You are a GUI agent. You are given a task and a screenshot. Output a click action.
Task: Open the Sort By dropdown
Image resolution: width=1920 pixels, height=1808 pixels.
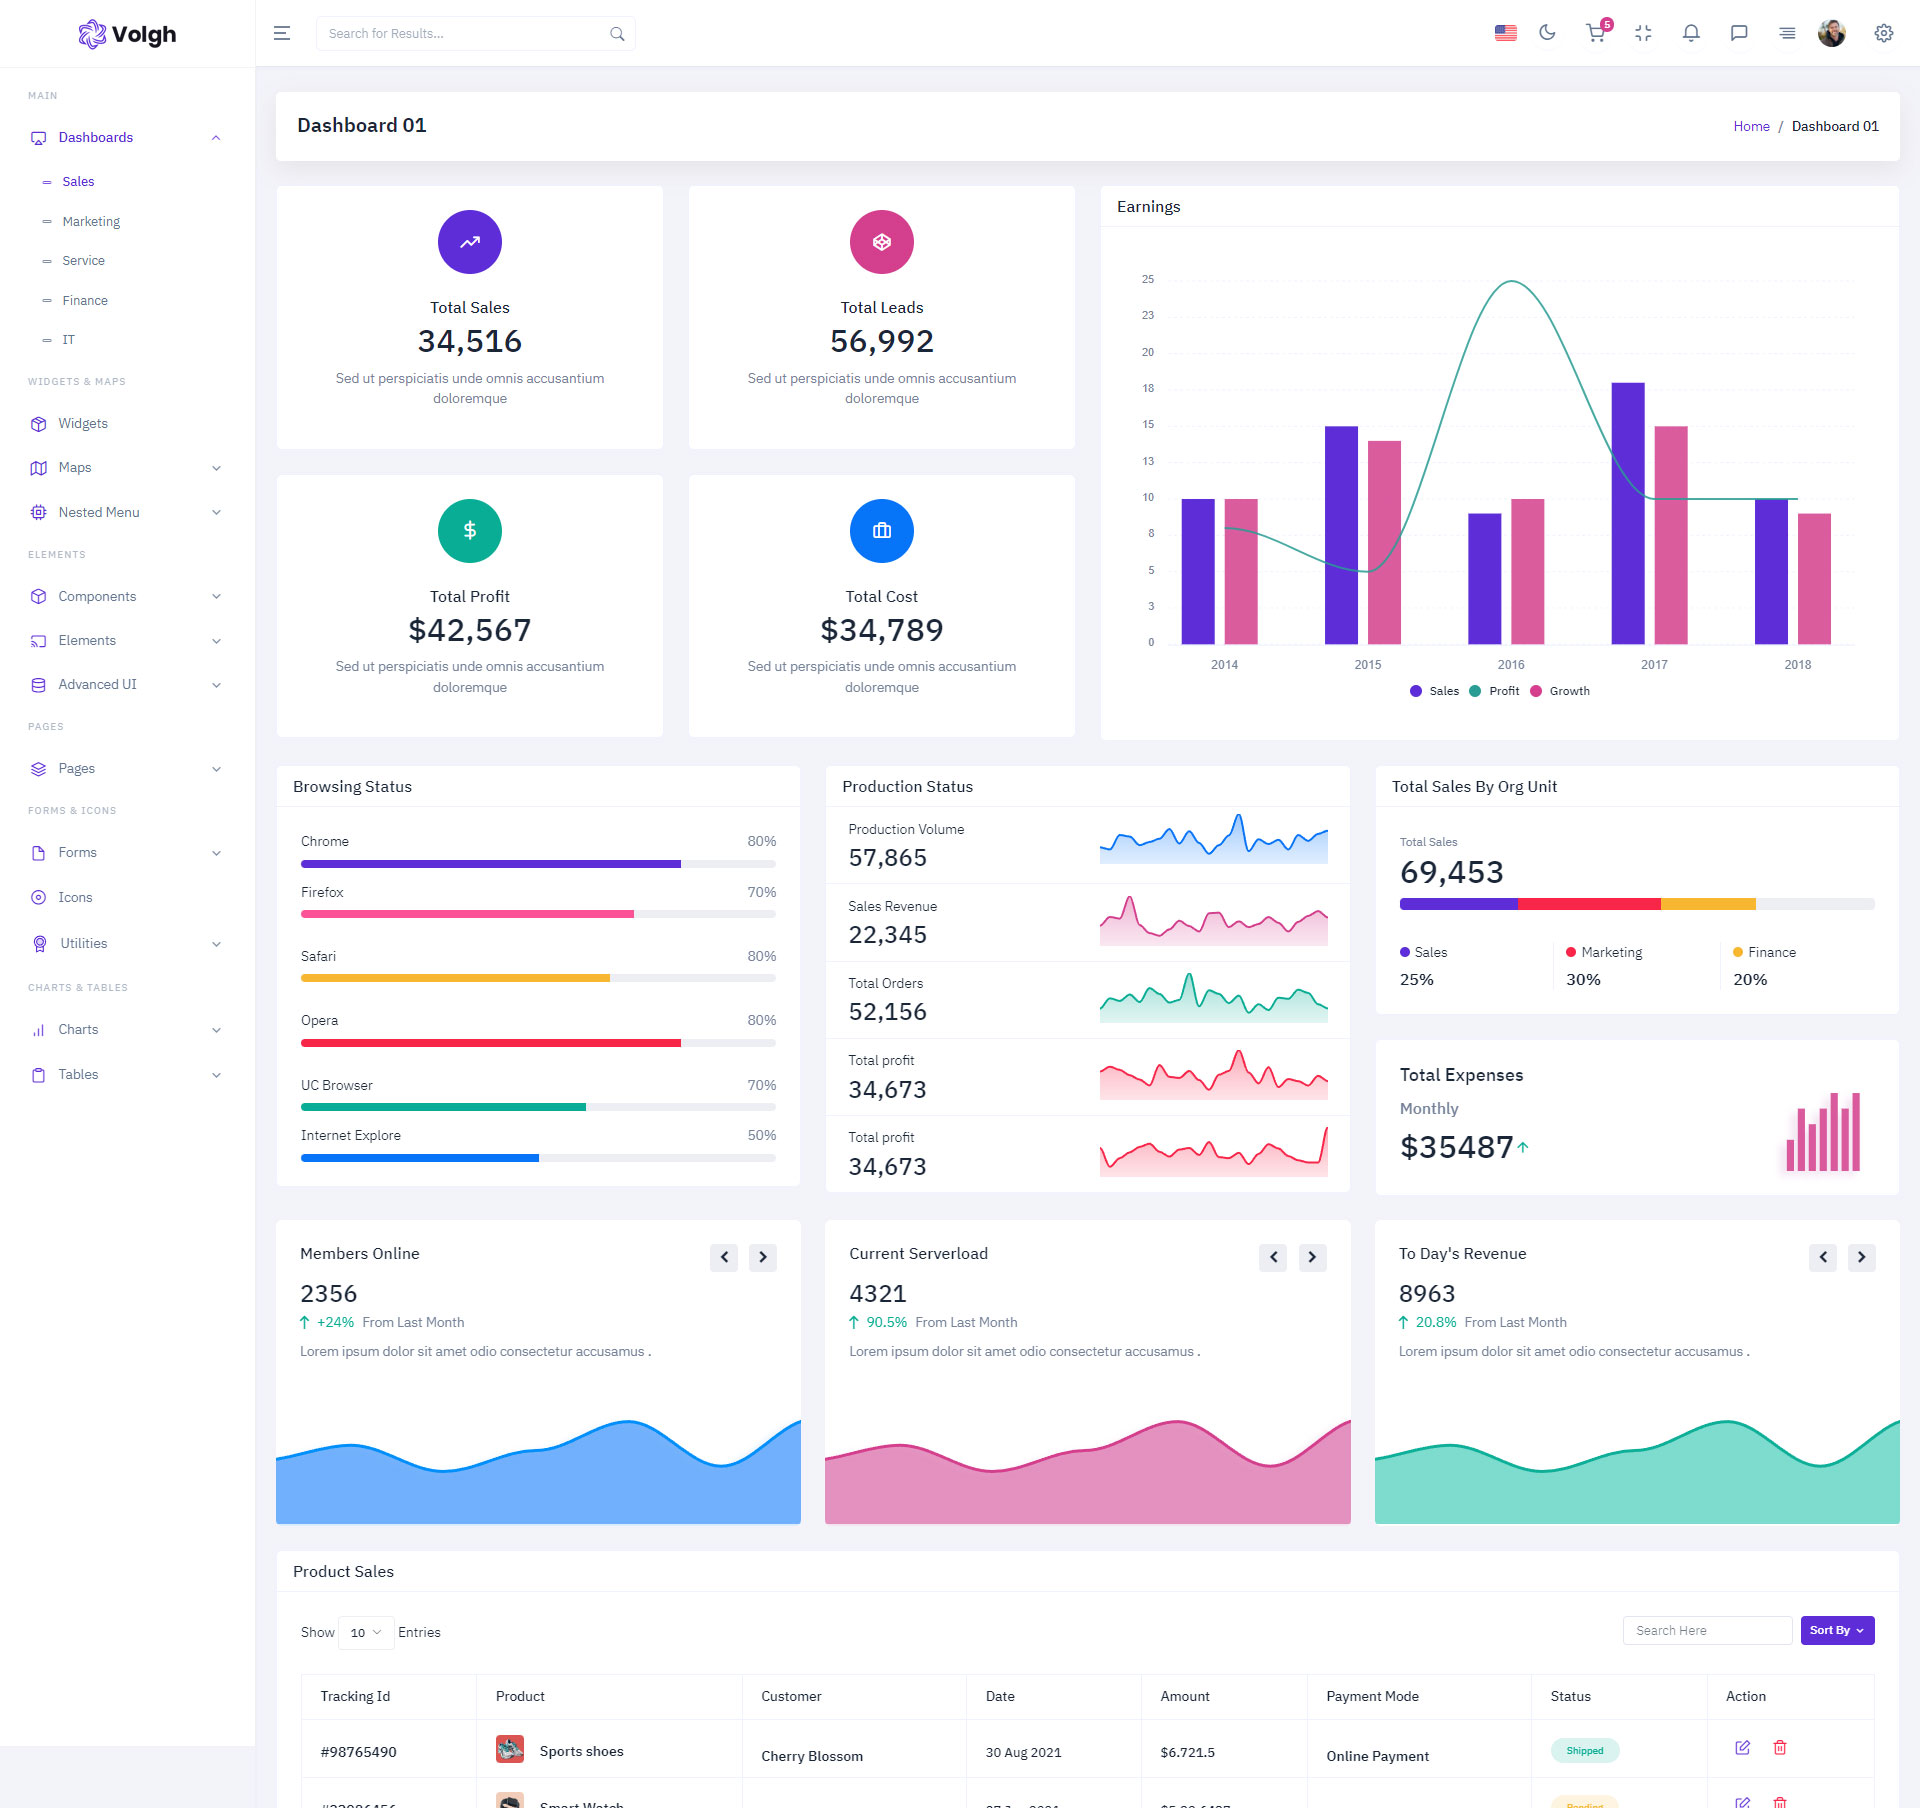point(1836,1630)
